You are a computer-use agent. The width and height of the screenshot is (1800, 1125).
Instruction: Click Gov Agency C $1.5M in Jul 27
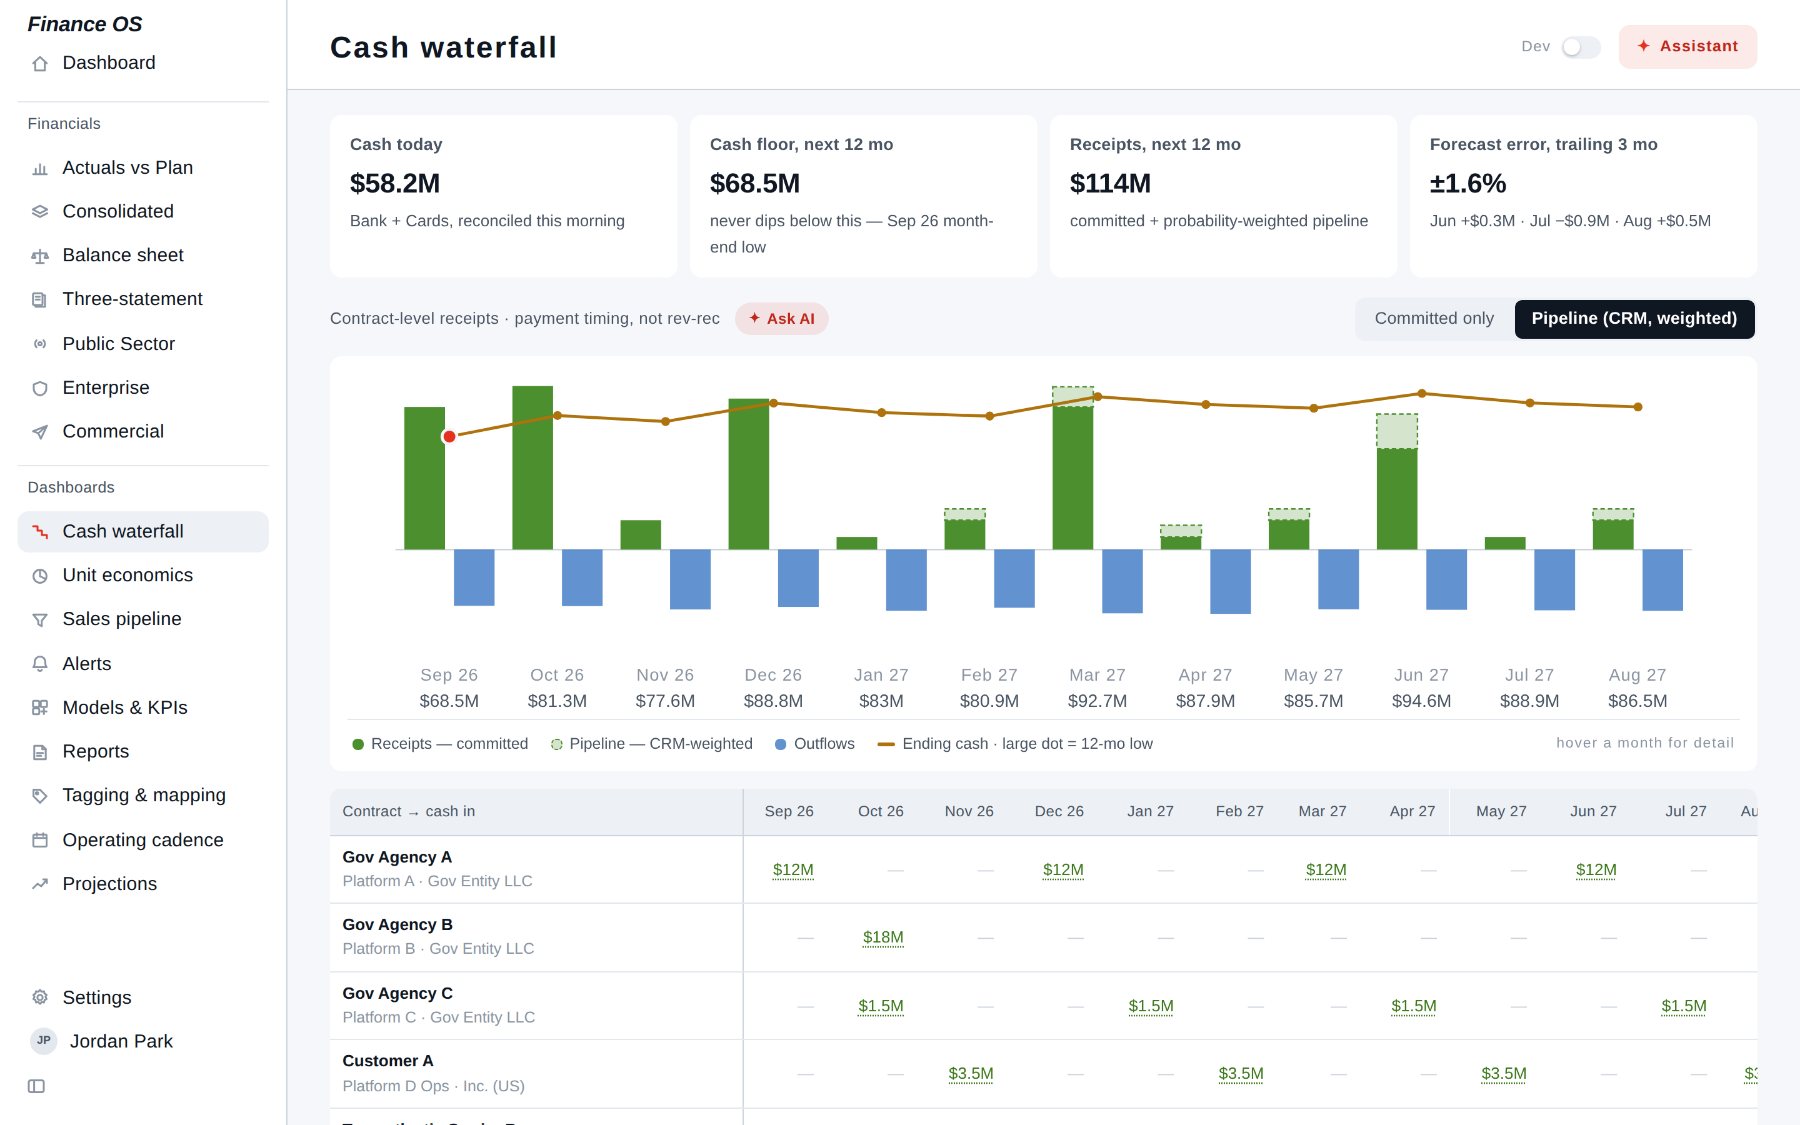1684,1006
